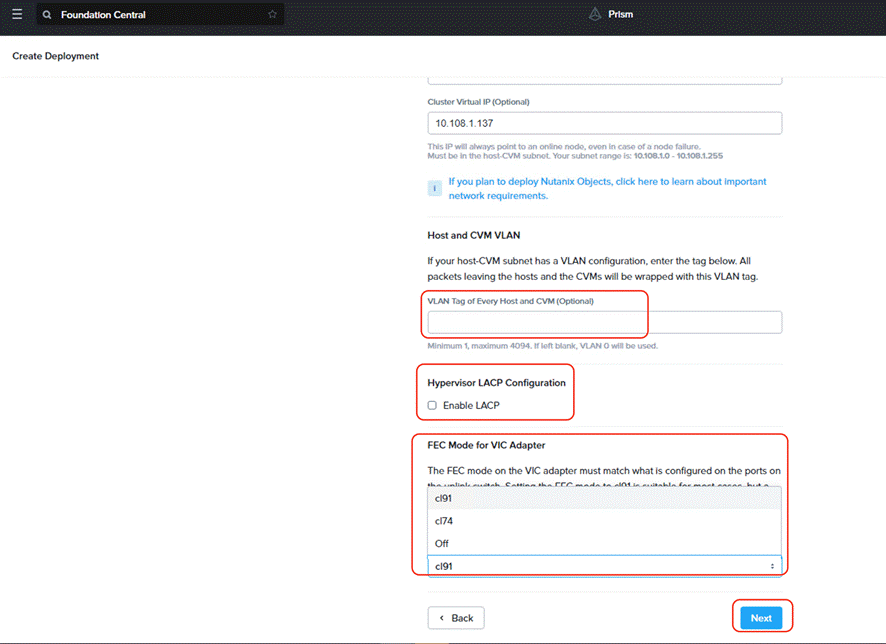886x644 pixels.
Task: Bookmark Foundation Central with the star icon
Action: point(272,14)
